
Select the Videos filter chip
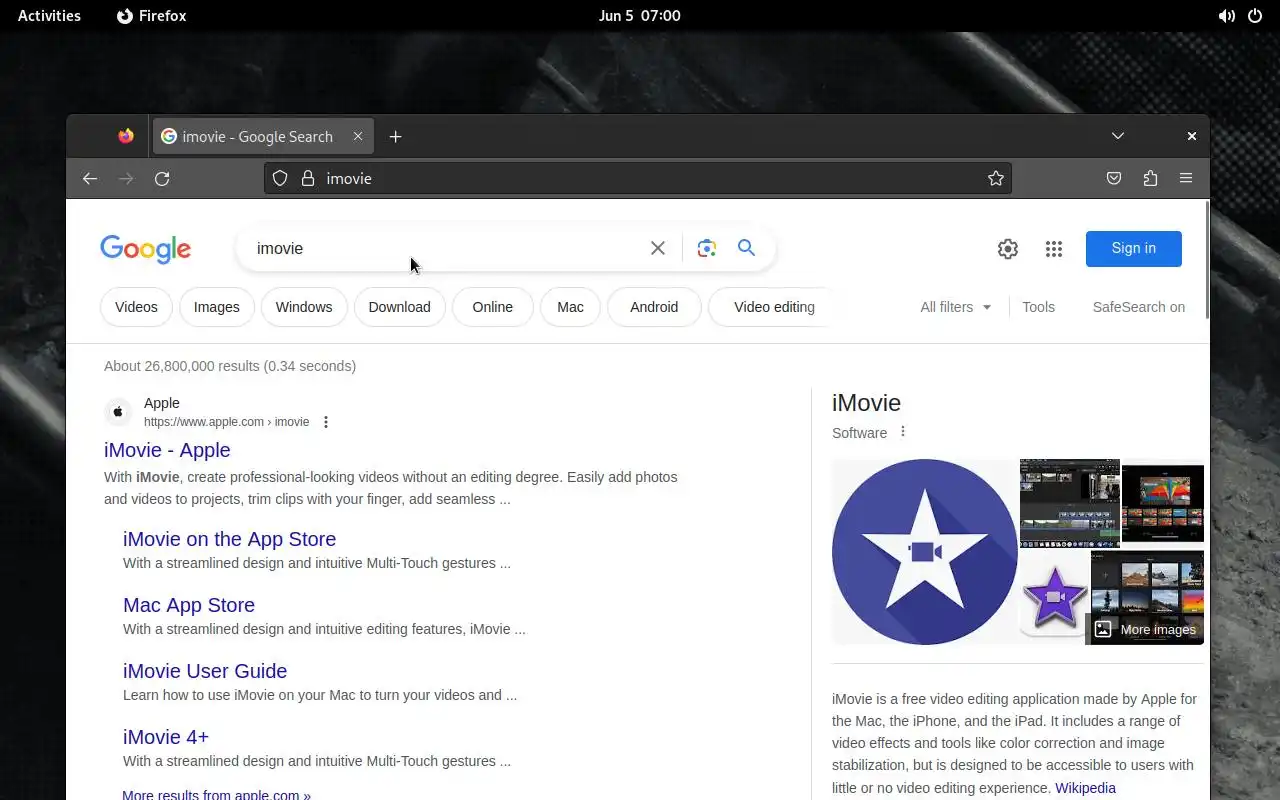(136, 307)
